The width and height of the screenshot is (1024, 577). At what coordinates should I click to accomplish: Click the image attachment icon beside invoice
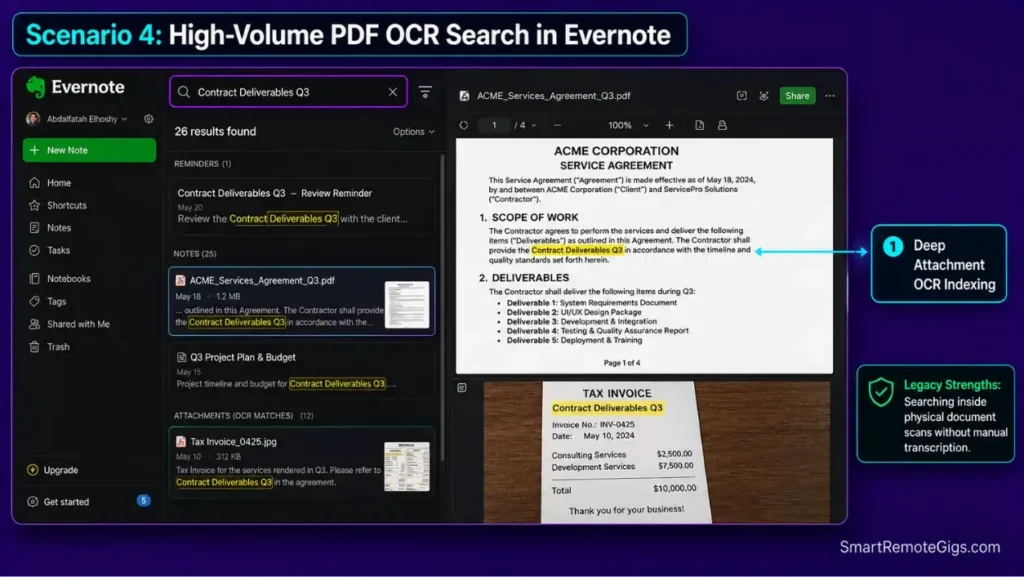point(462,388)
